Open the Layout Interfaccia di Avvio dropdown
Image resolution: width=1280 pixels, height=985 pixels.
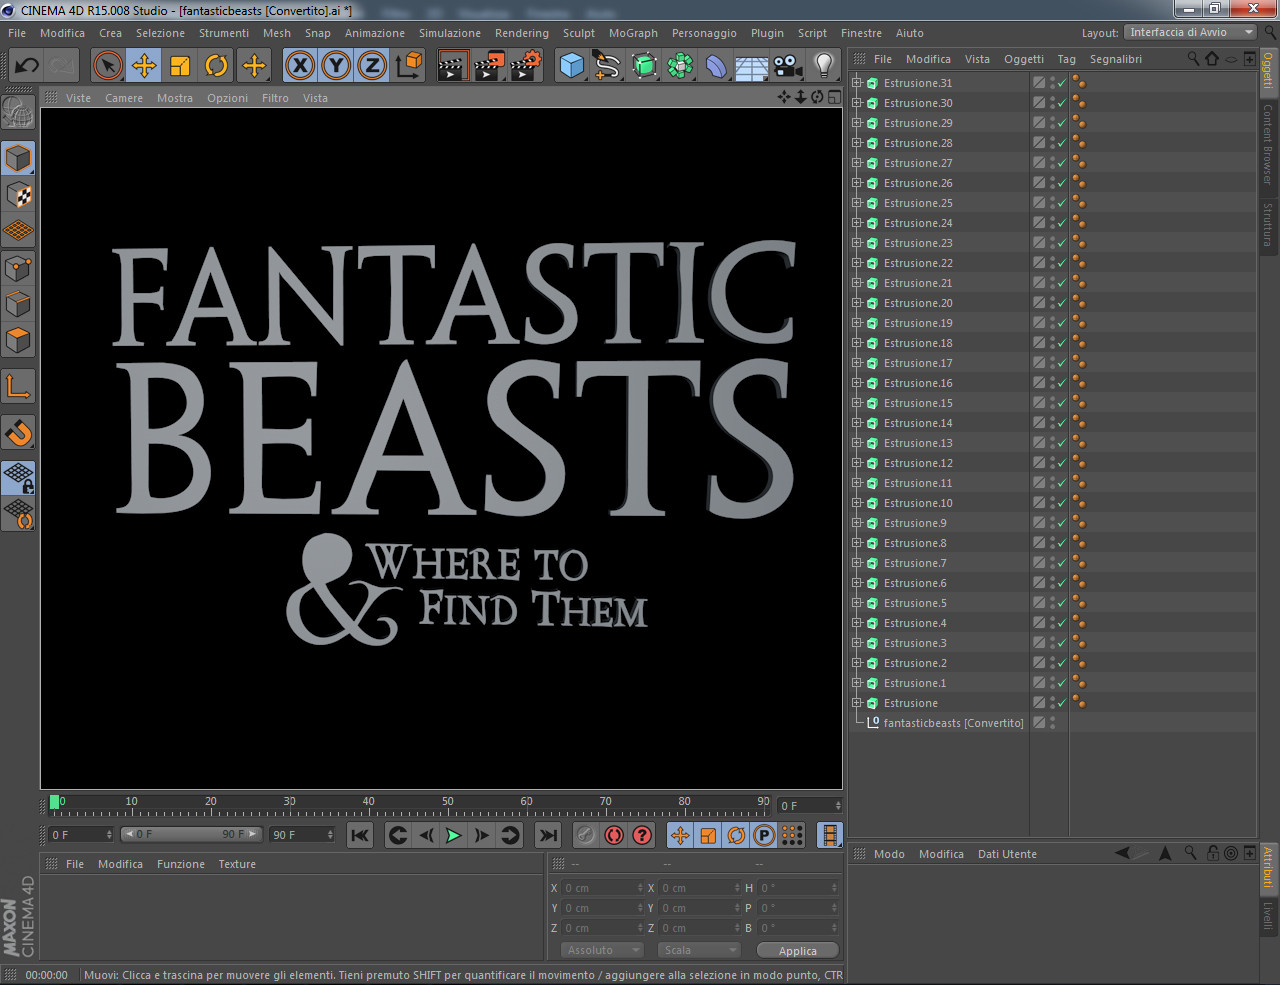tap(1190, 33)
